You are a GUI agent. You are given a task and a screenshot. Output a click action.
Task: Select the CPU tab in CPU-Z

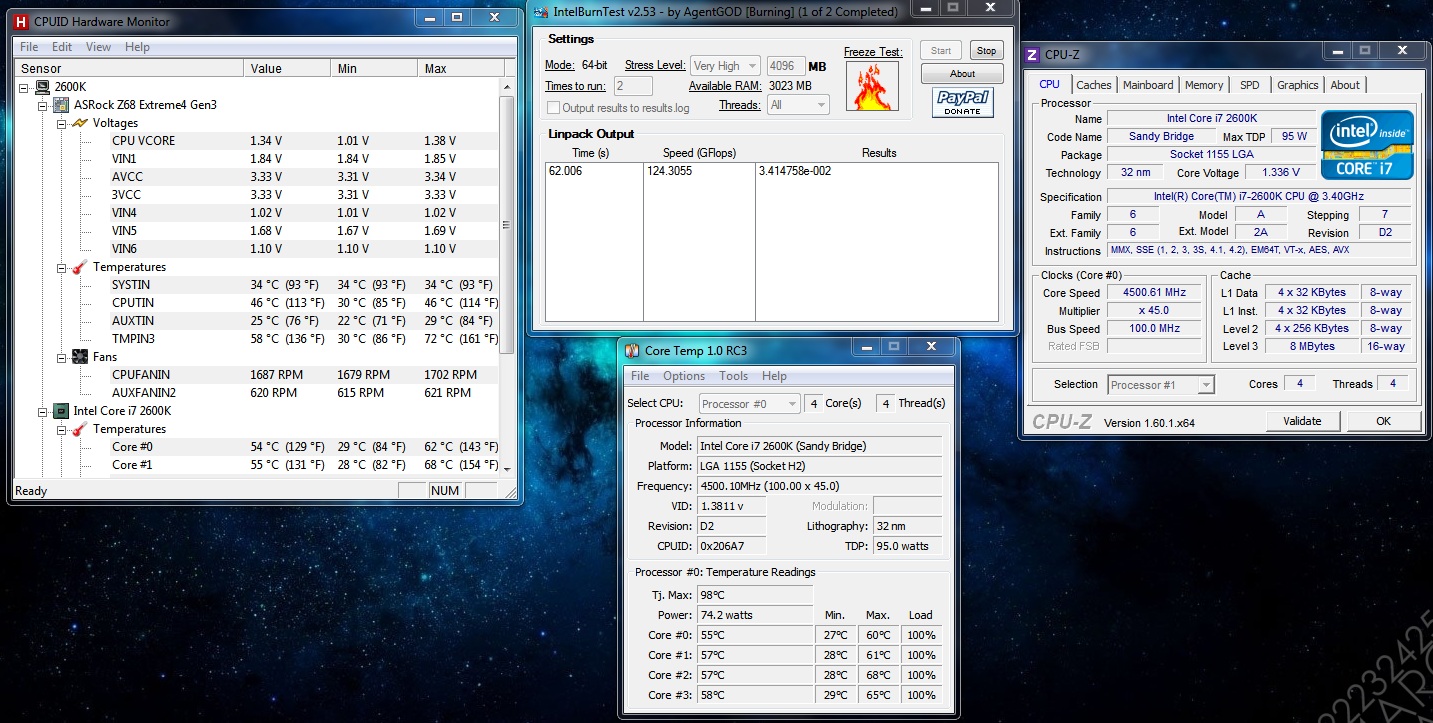1049,85
